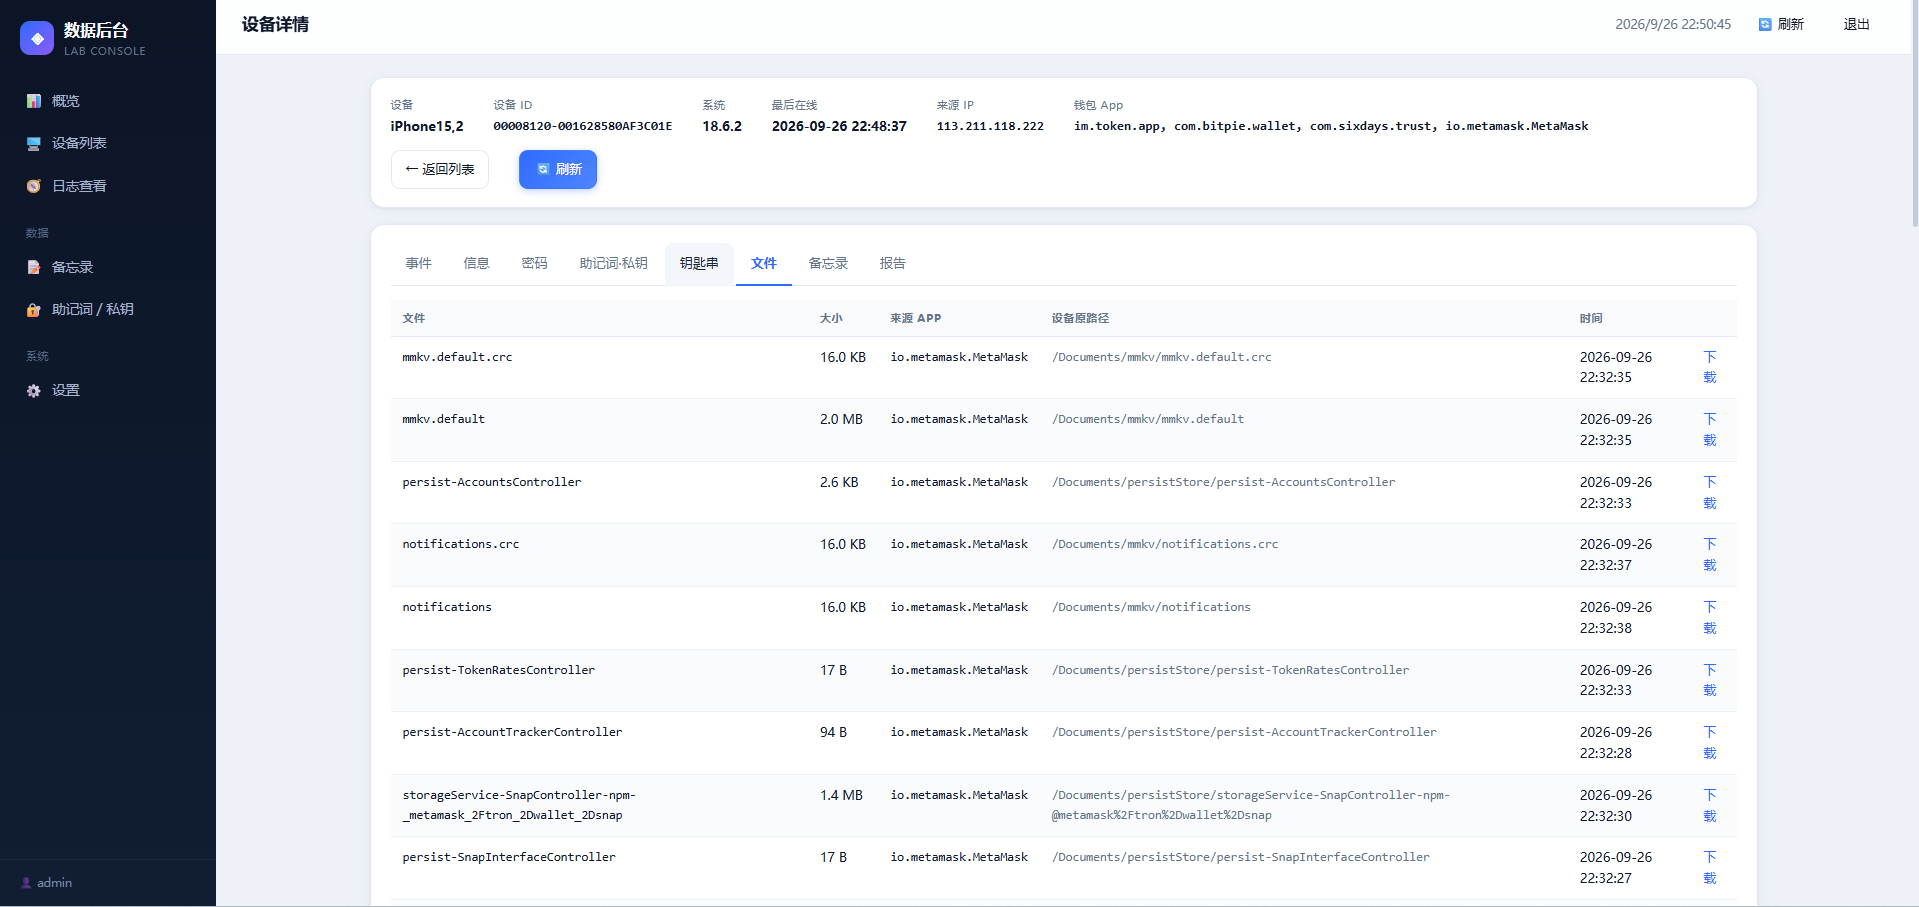Switch to the 事件 tab
The image size is (1919, 907).
pos(419,263)
